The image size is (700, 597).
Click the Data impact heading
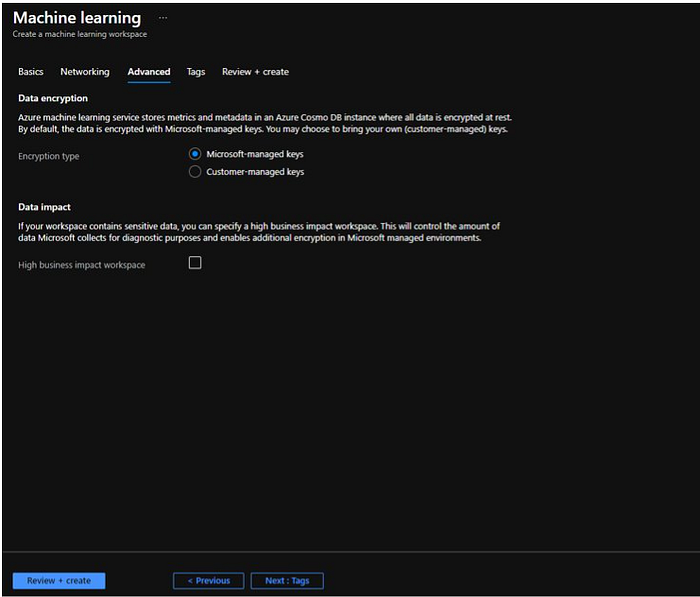click(x=44, y=207)
